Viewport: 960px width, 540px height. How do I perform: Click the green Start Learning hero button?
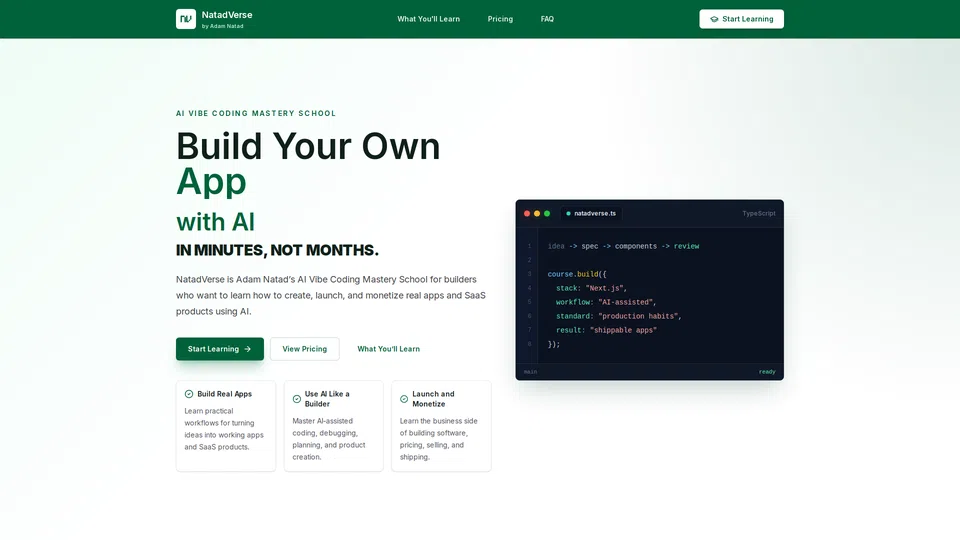(220, 349)
